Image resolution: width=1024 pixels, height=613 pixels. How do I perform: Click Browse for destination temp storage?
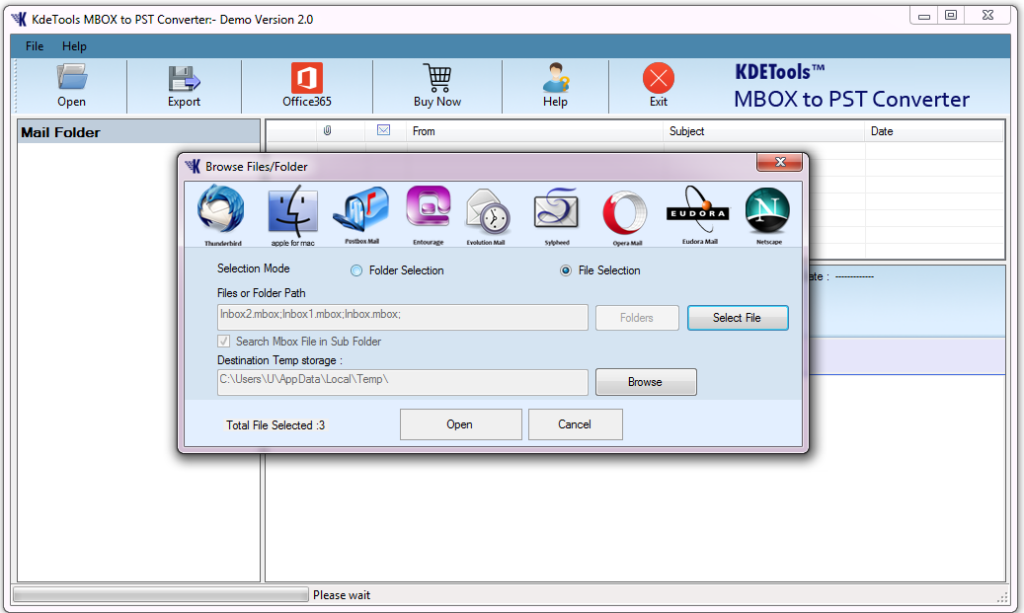click(x=645, y=382)
